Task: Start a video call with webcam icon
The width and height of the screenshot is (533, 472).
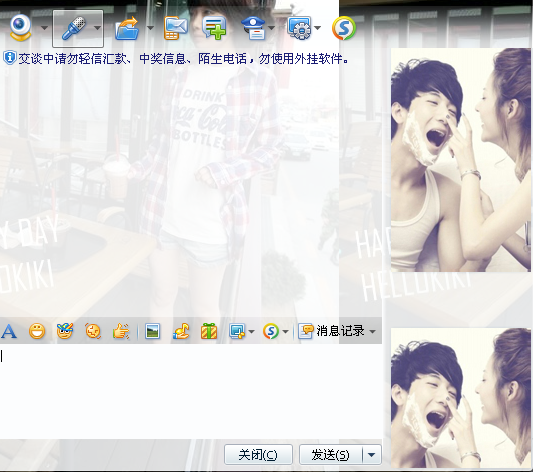Action: tap(20, 28)
